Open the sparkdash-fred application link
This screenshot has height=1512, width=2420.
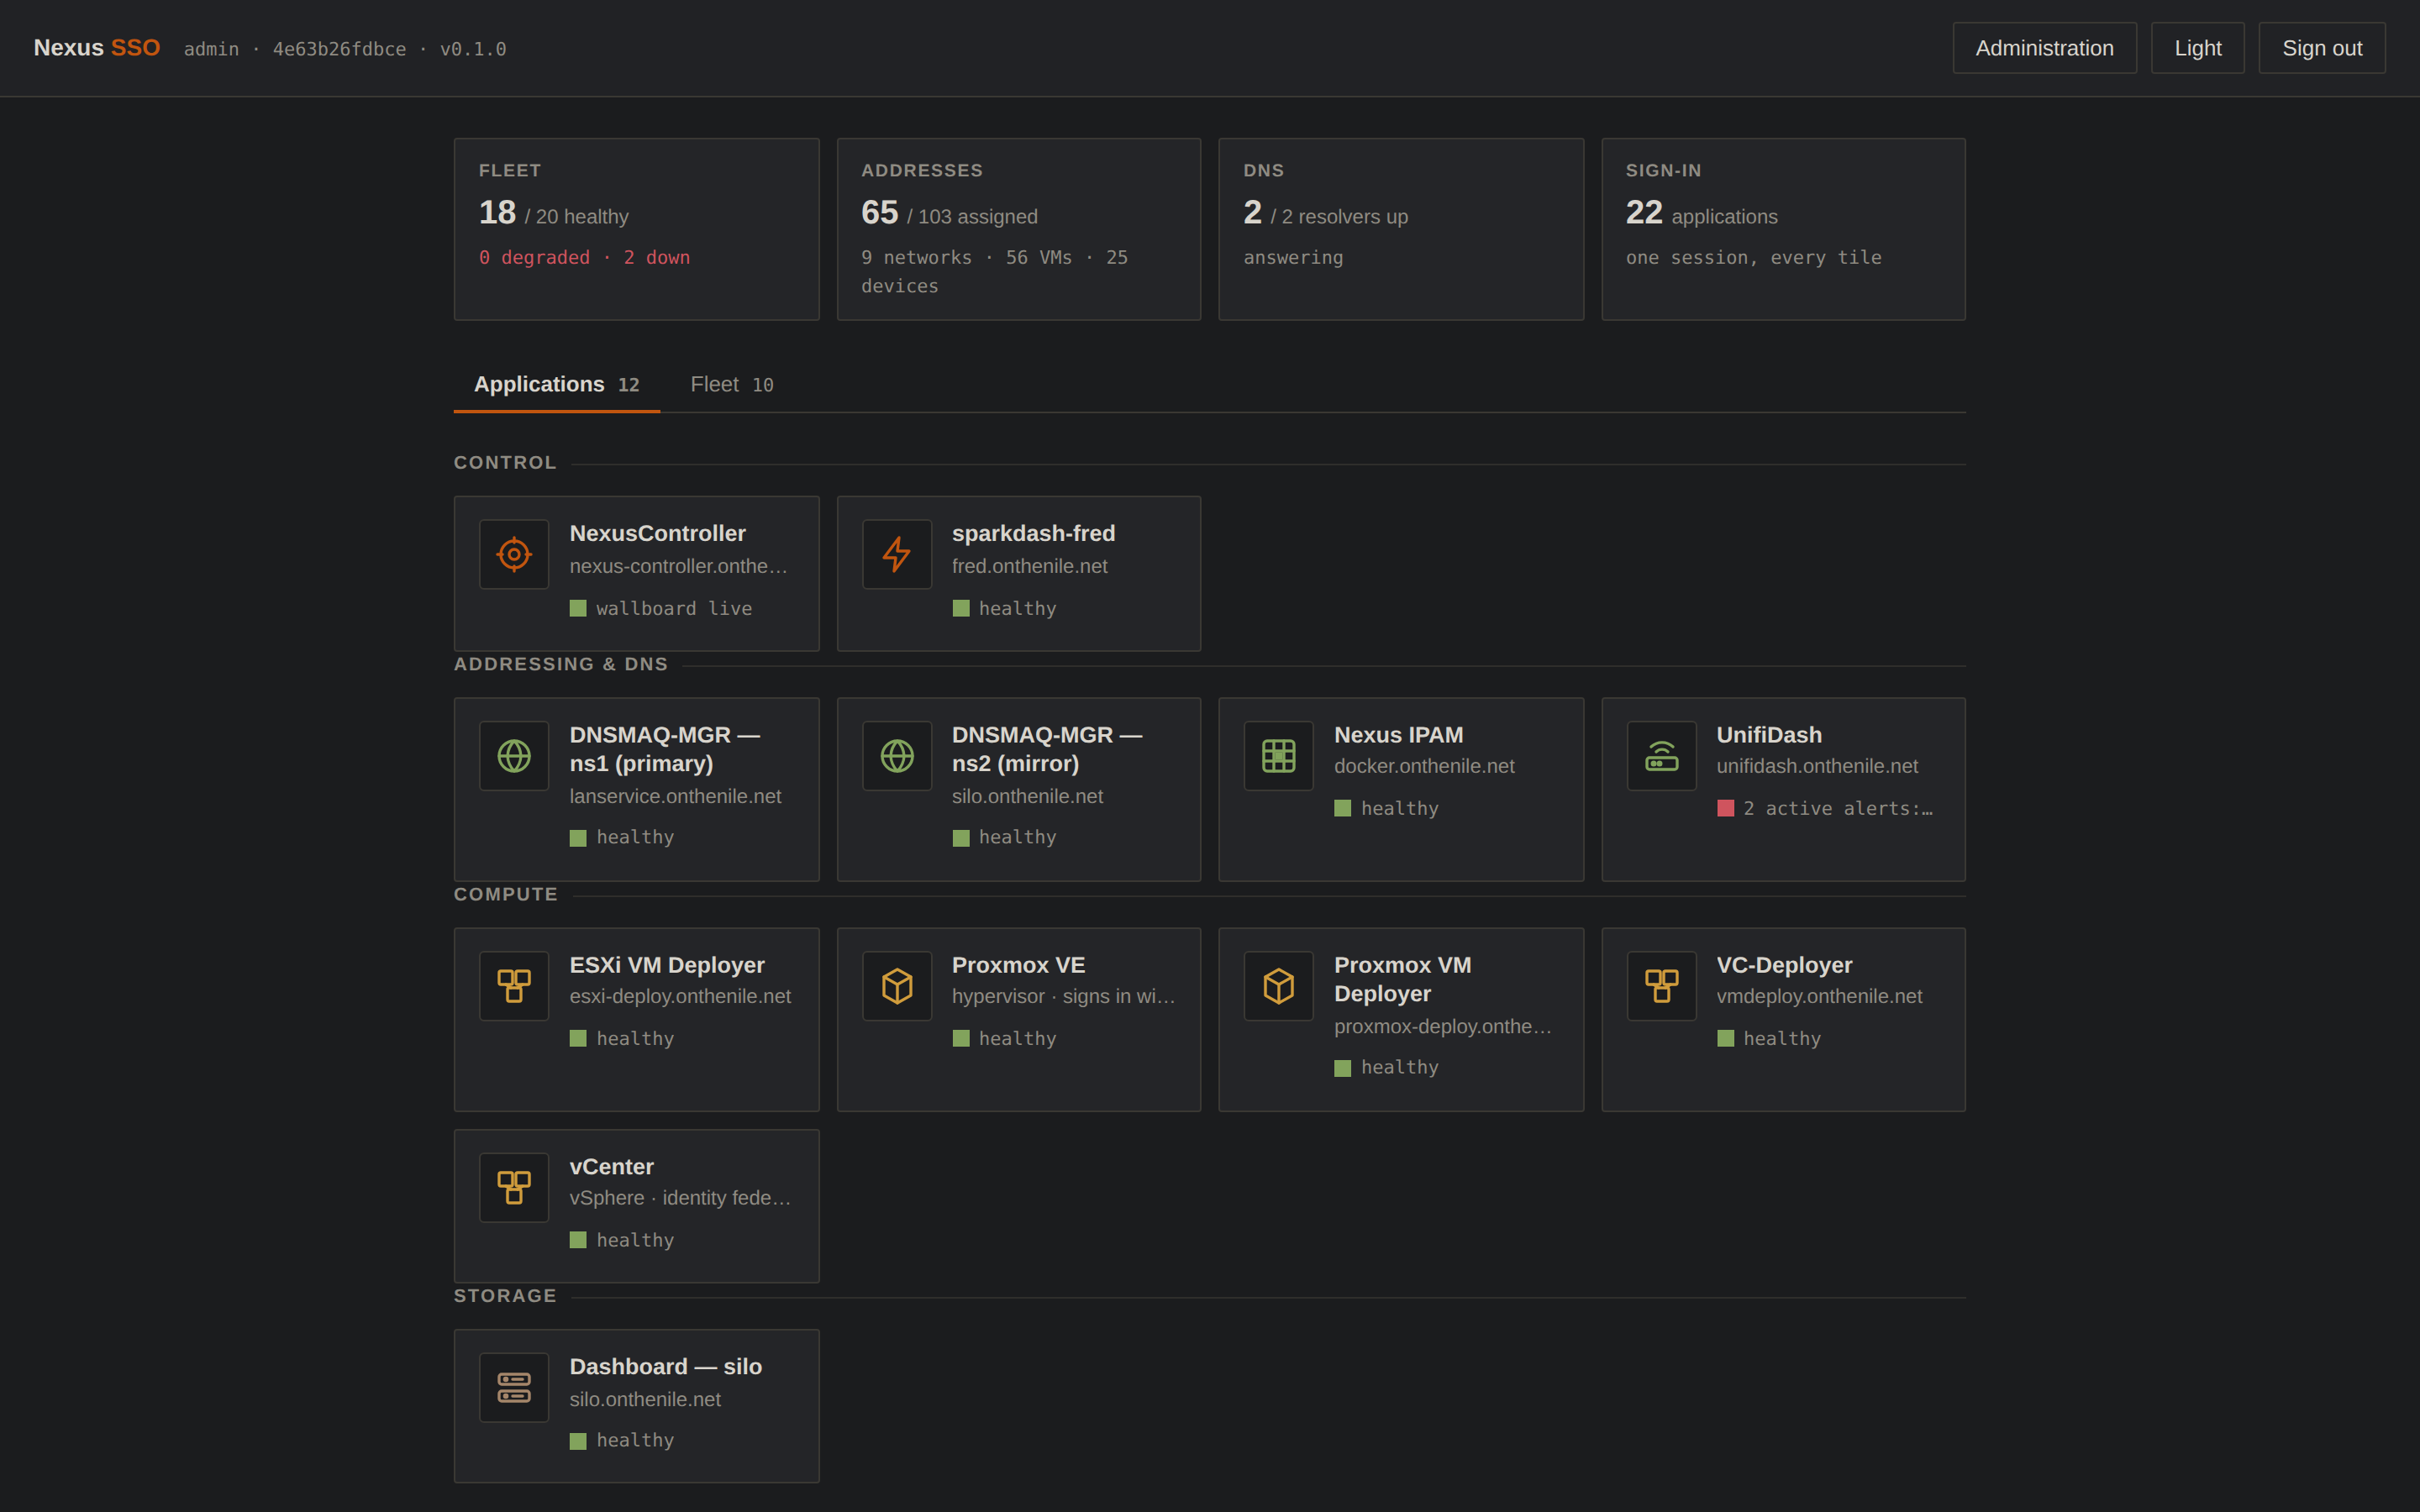[x=1033, y=534]
